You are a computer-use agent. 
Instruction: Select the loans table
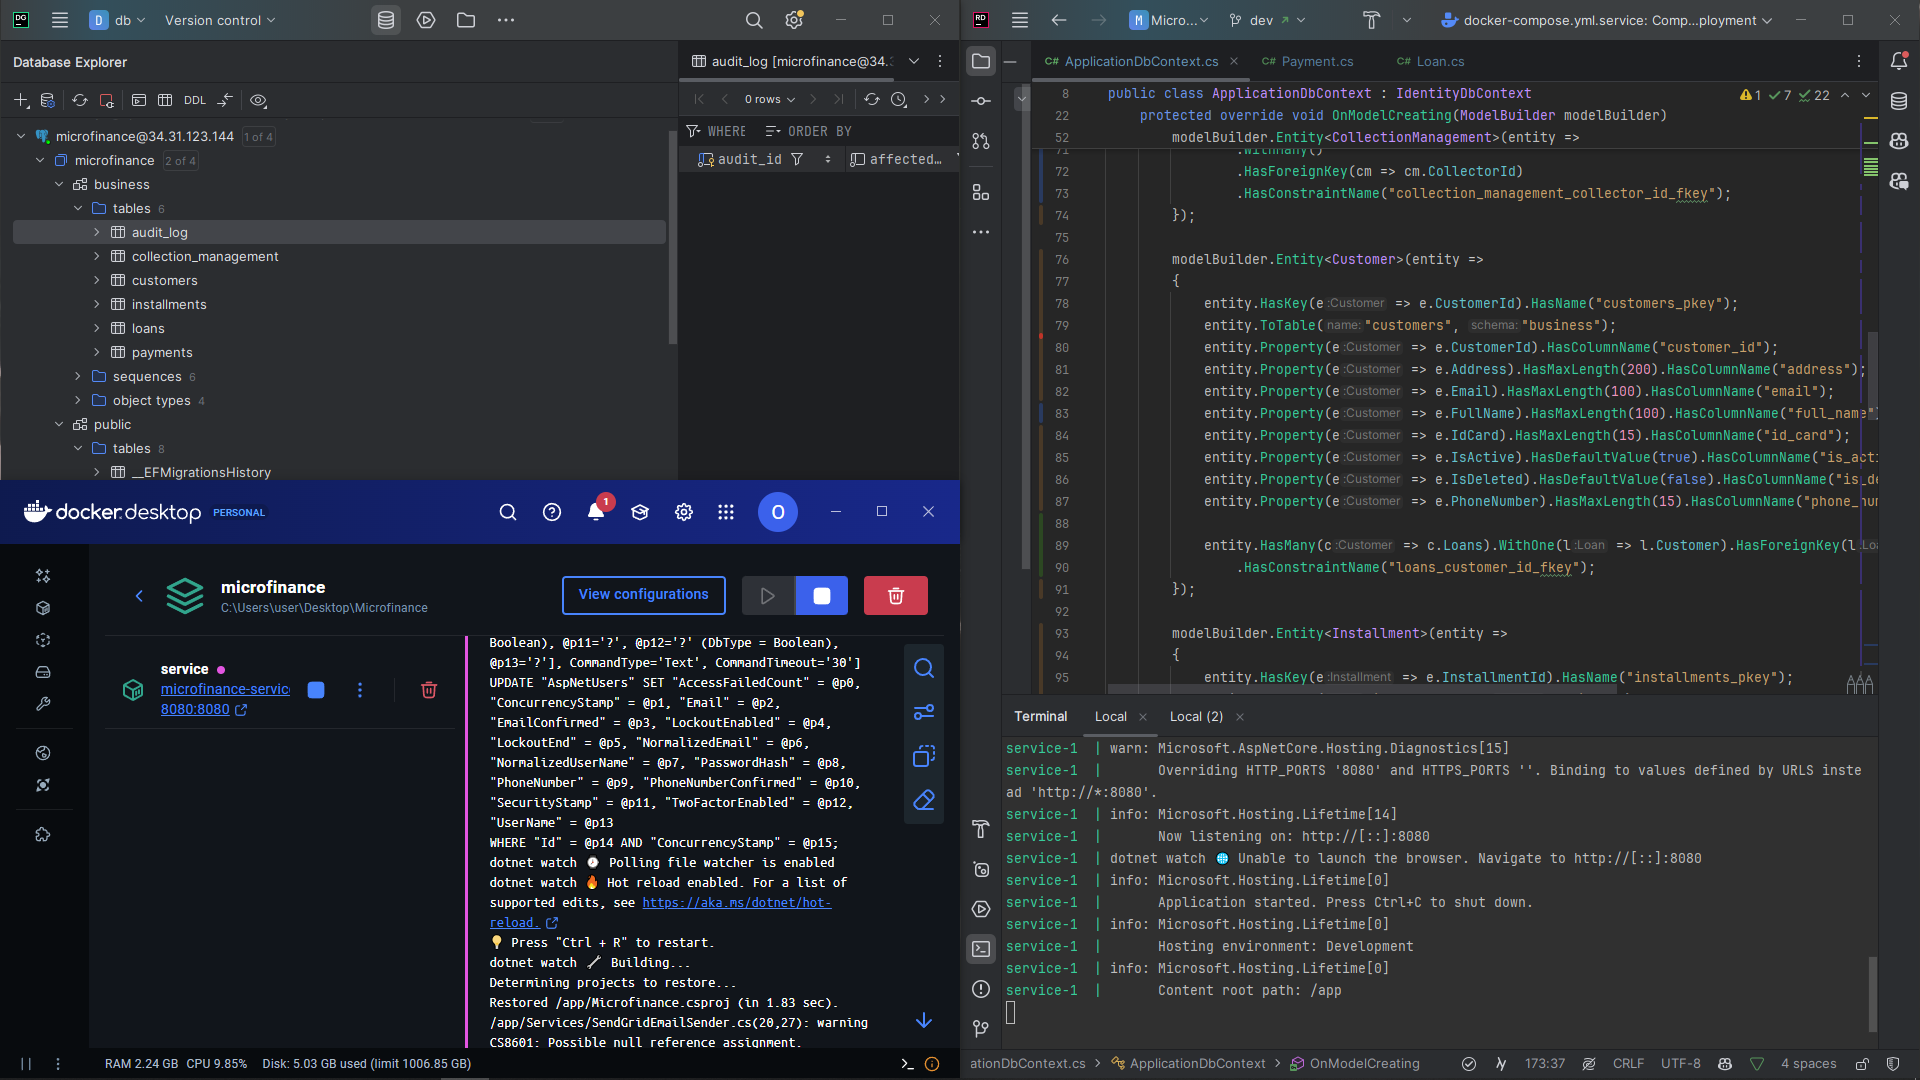148,328
